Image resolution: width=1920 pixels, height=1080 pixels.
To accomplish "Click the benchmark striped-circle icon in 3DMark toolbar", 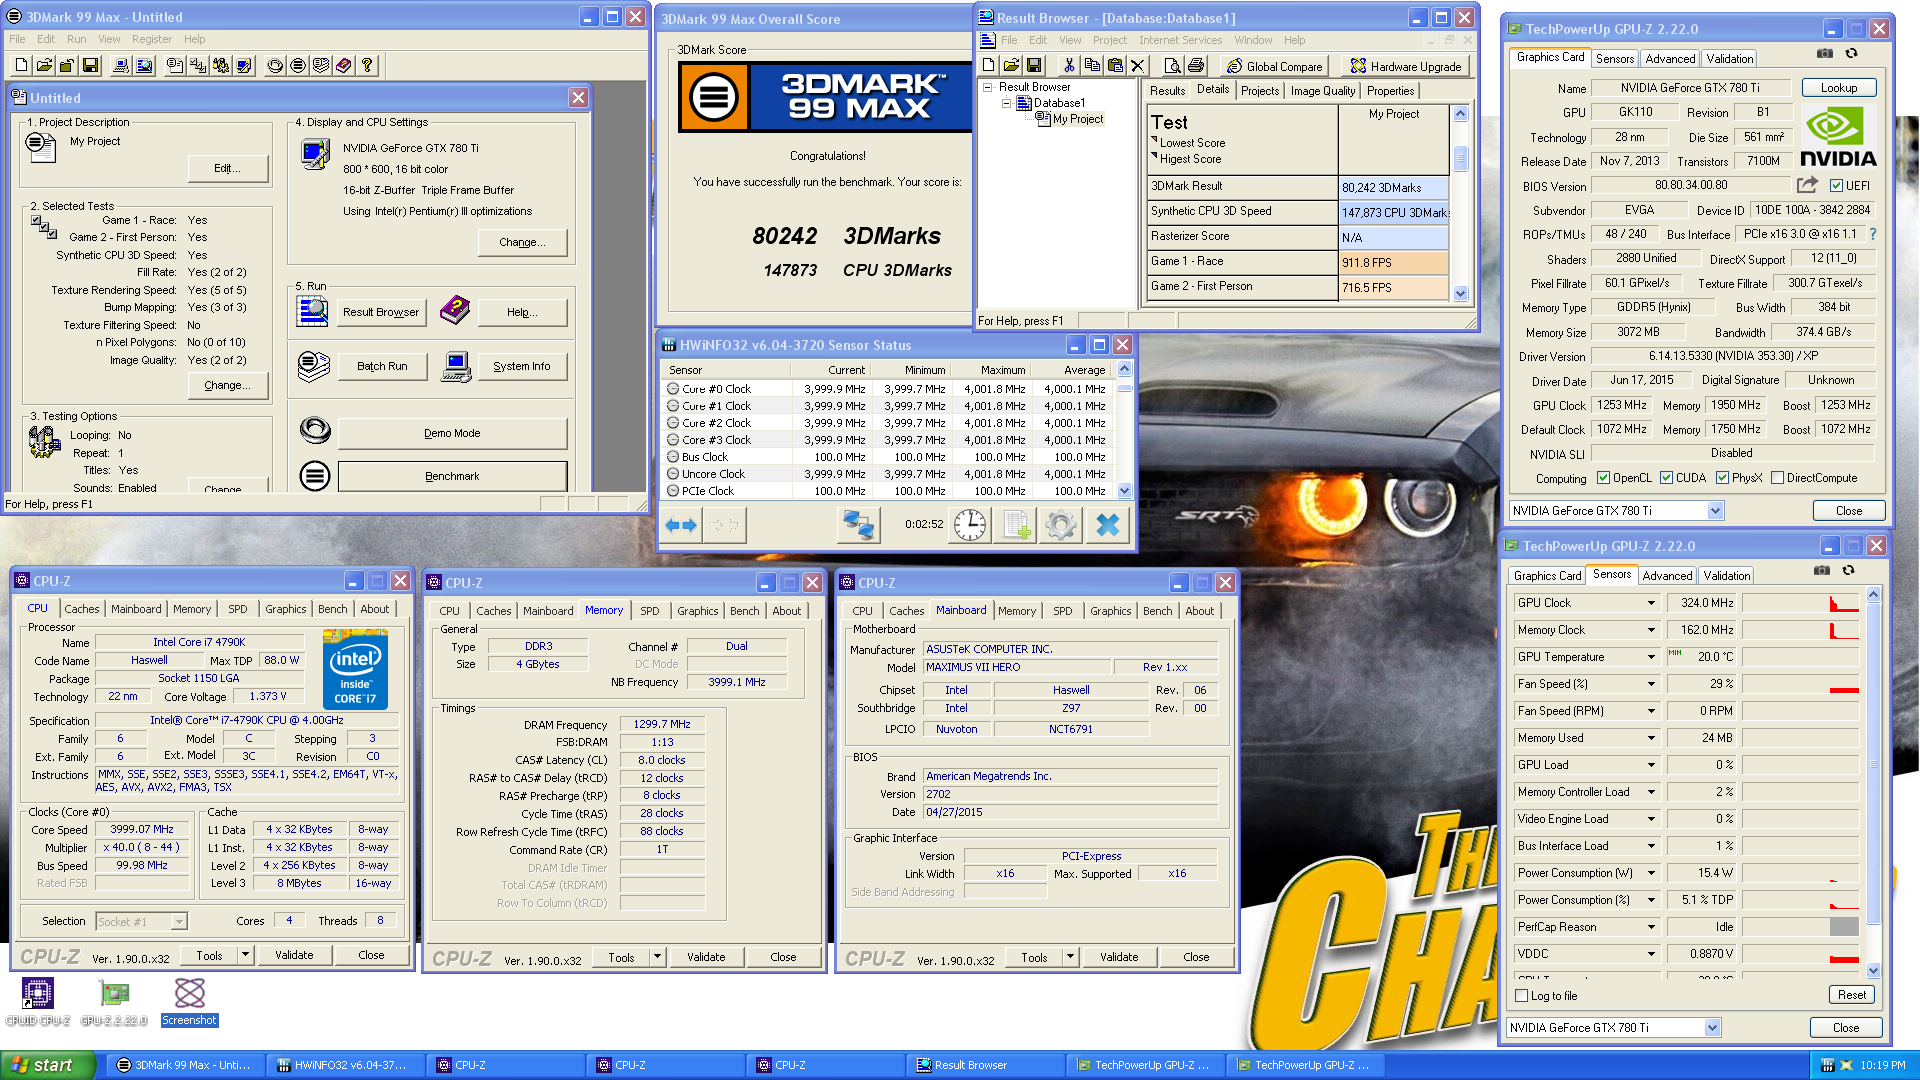I will click(x=297, y=65).
